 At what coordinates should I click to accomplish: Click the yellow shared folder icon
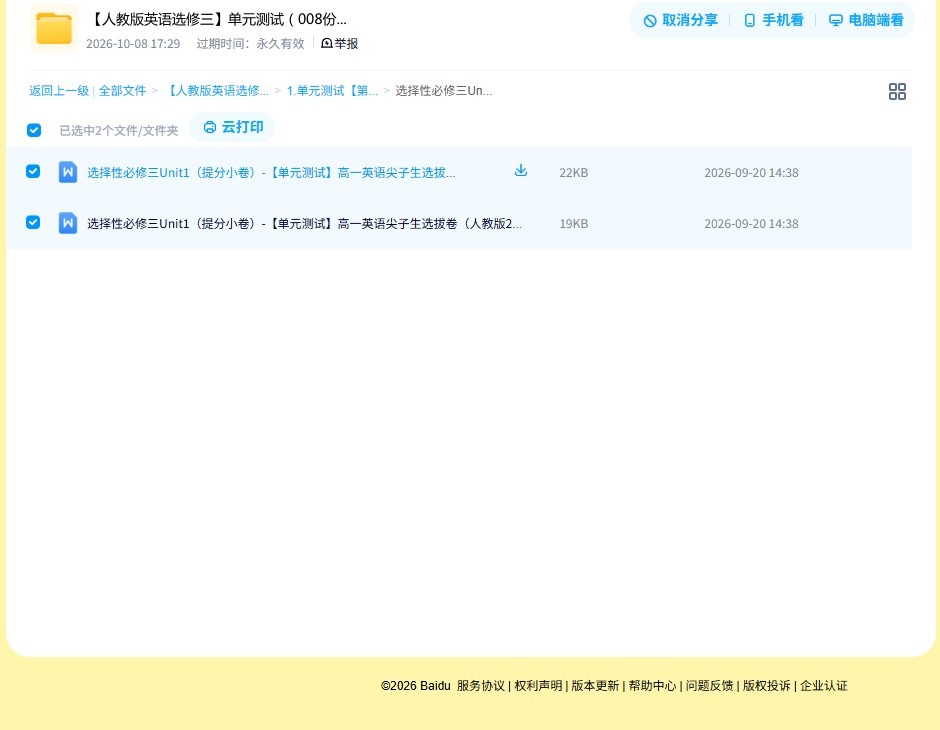(x=54, y=28)
